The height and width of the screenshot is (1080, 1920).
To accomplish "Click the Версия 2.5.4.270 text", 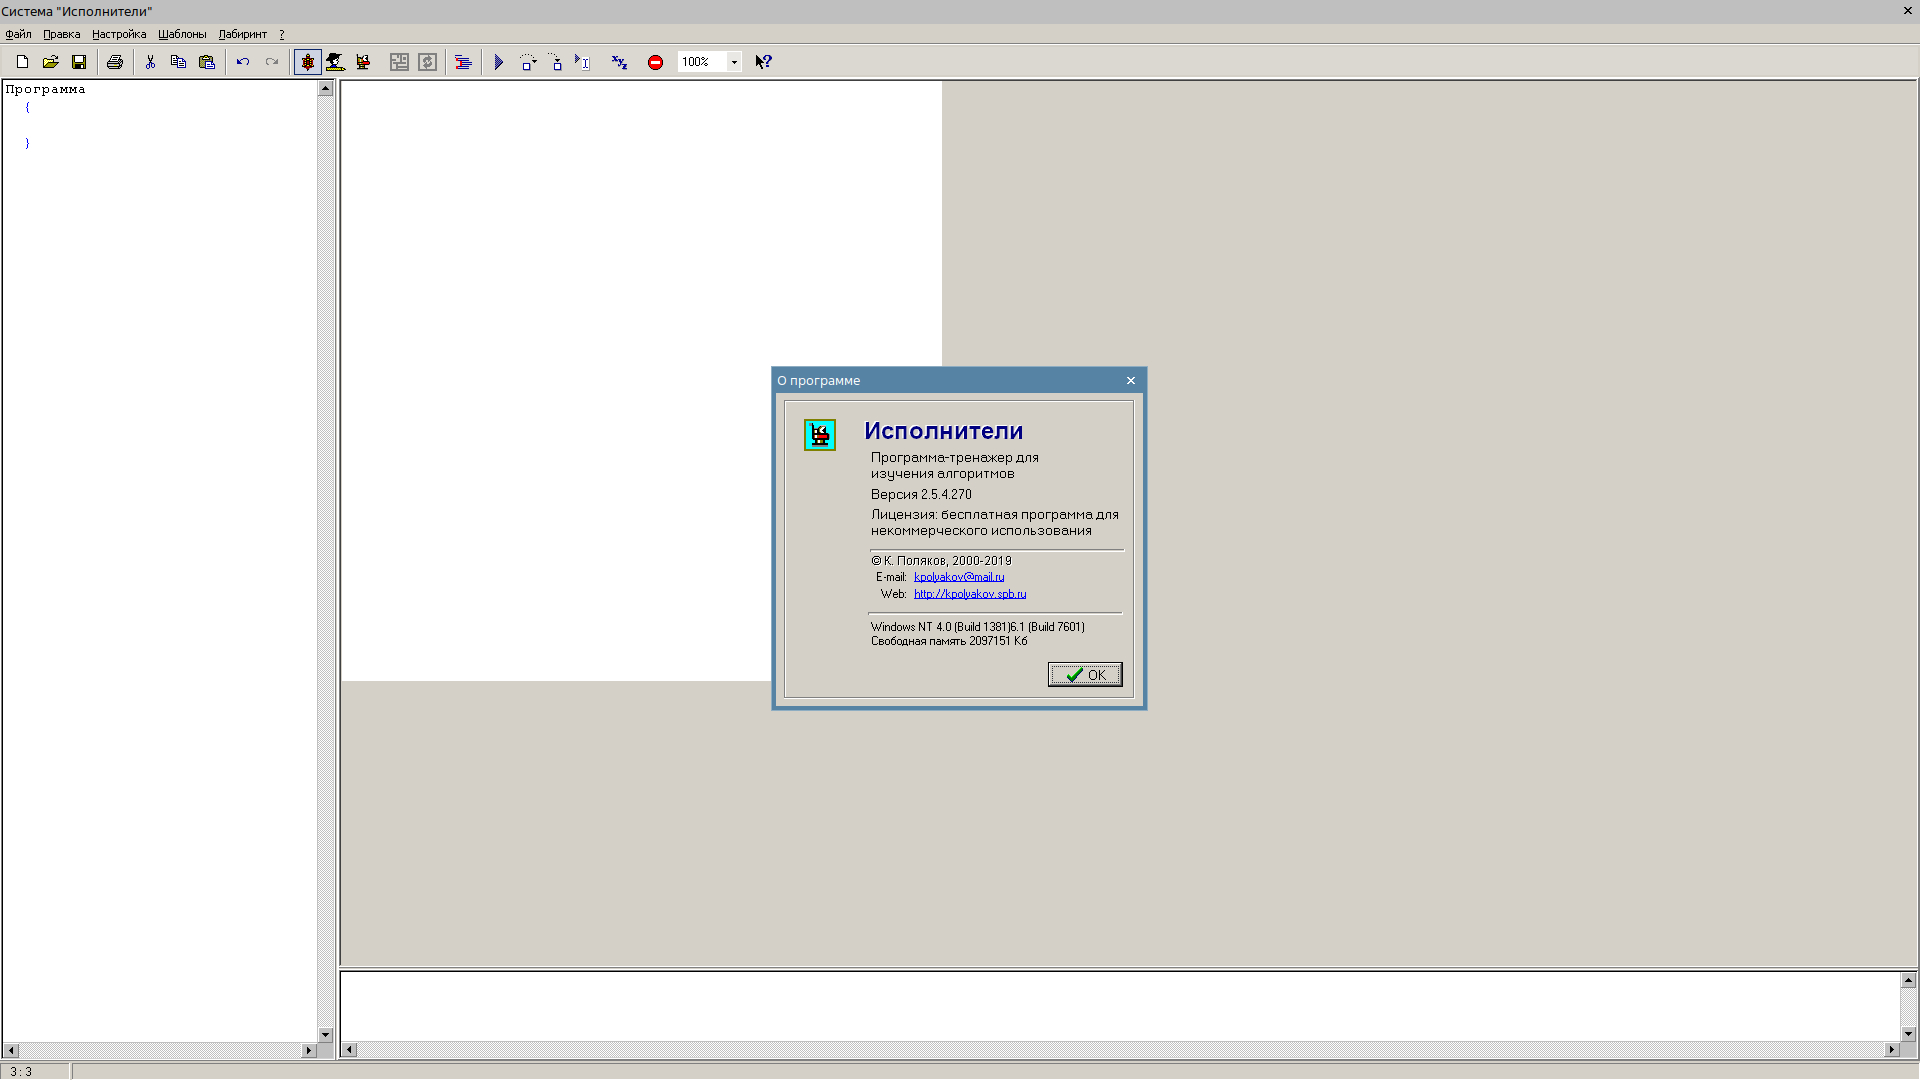I will [x=921, y=495].
